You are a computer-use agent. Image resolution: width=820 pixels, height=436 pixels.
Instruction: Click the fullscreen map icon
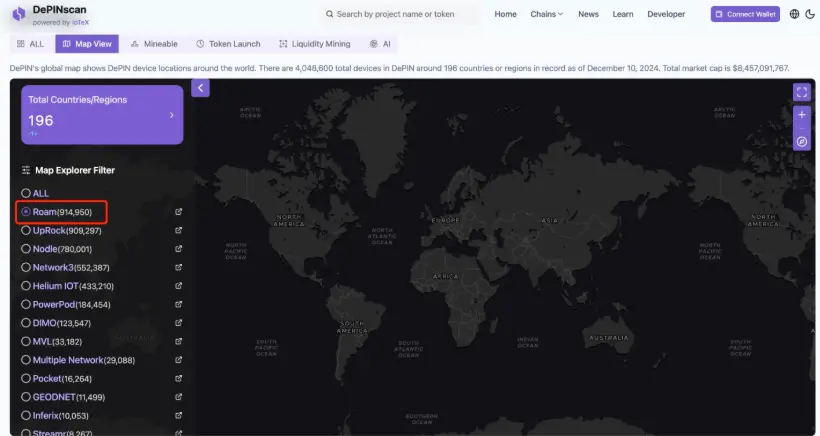coord(801,92)
